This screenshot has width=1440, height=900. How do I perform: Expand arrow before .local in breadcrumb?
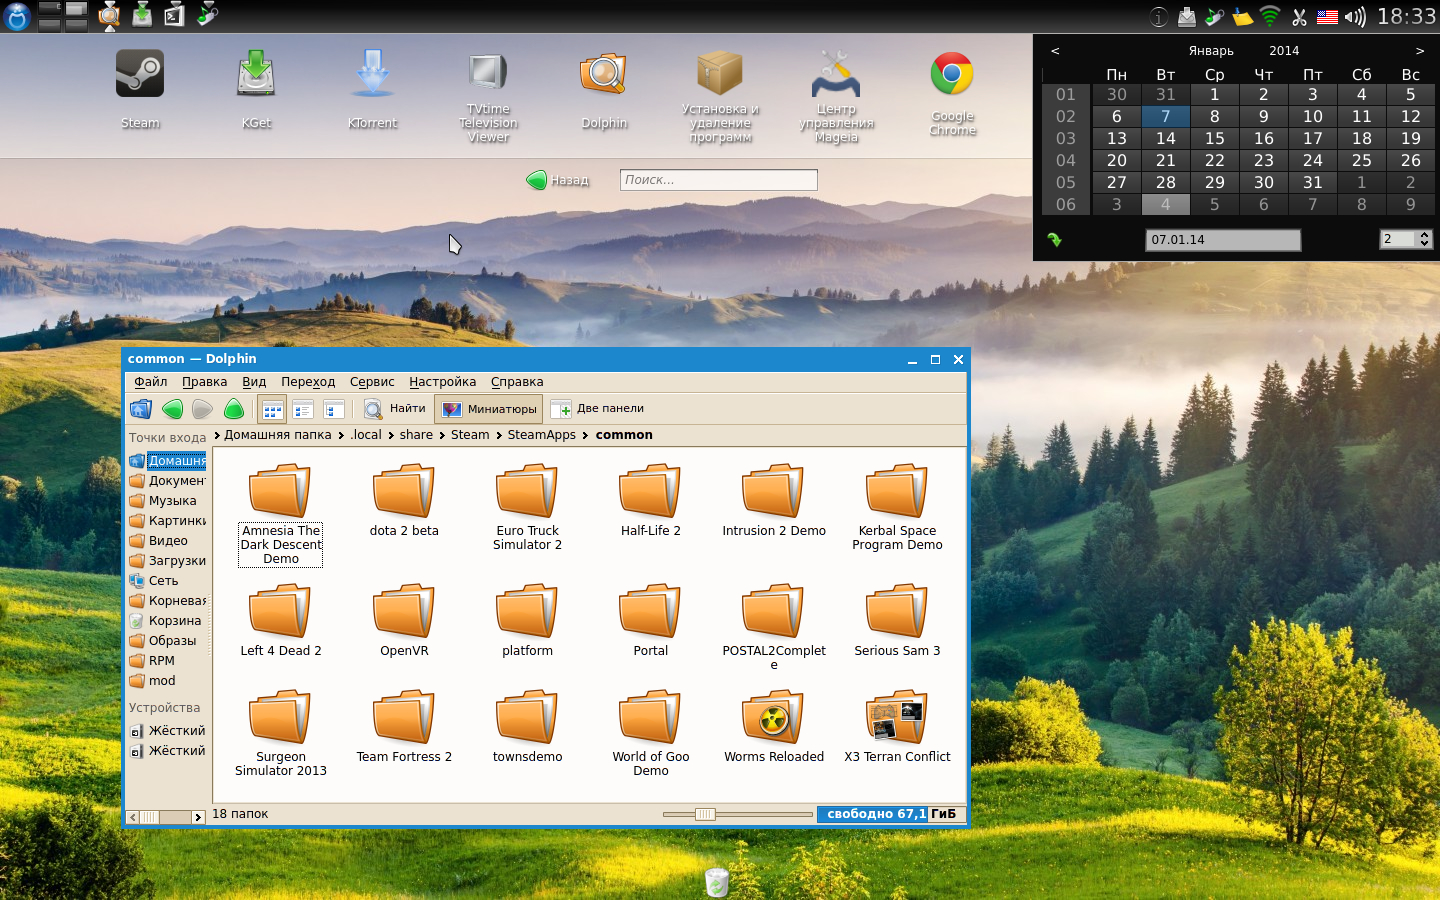click(341, 435)
